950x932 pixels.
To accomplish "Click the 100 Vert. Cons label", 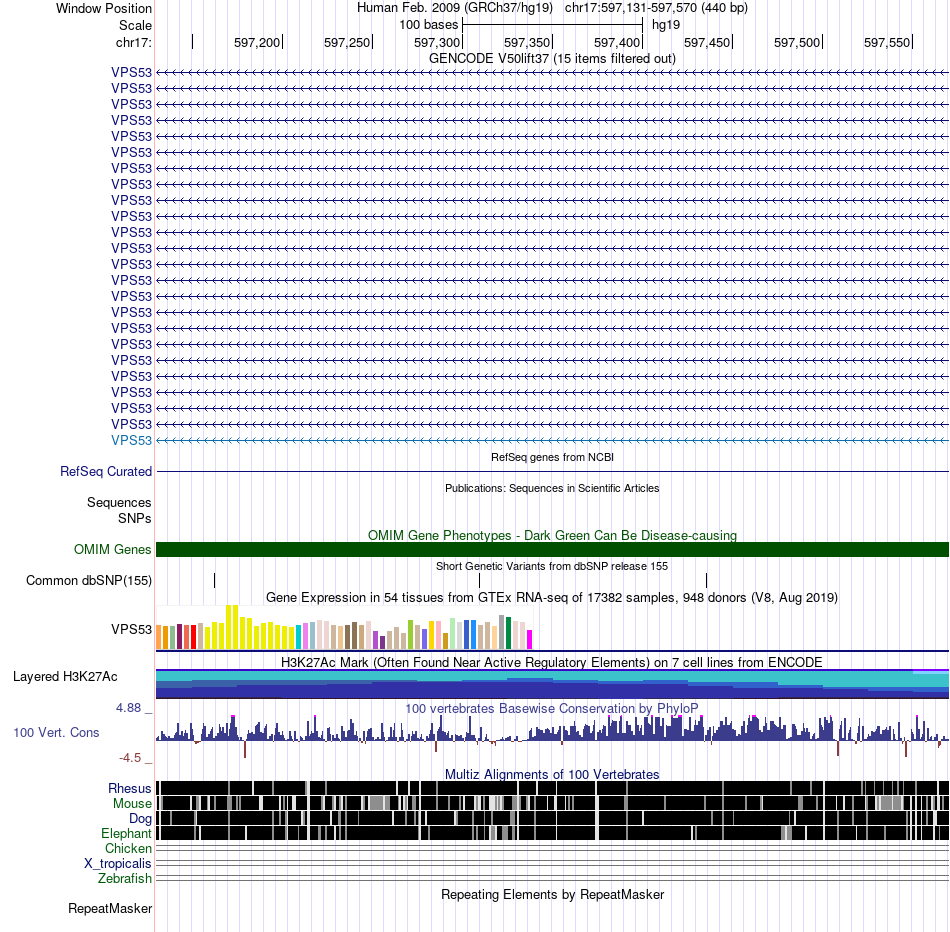I will tap(56, 733).
